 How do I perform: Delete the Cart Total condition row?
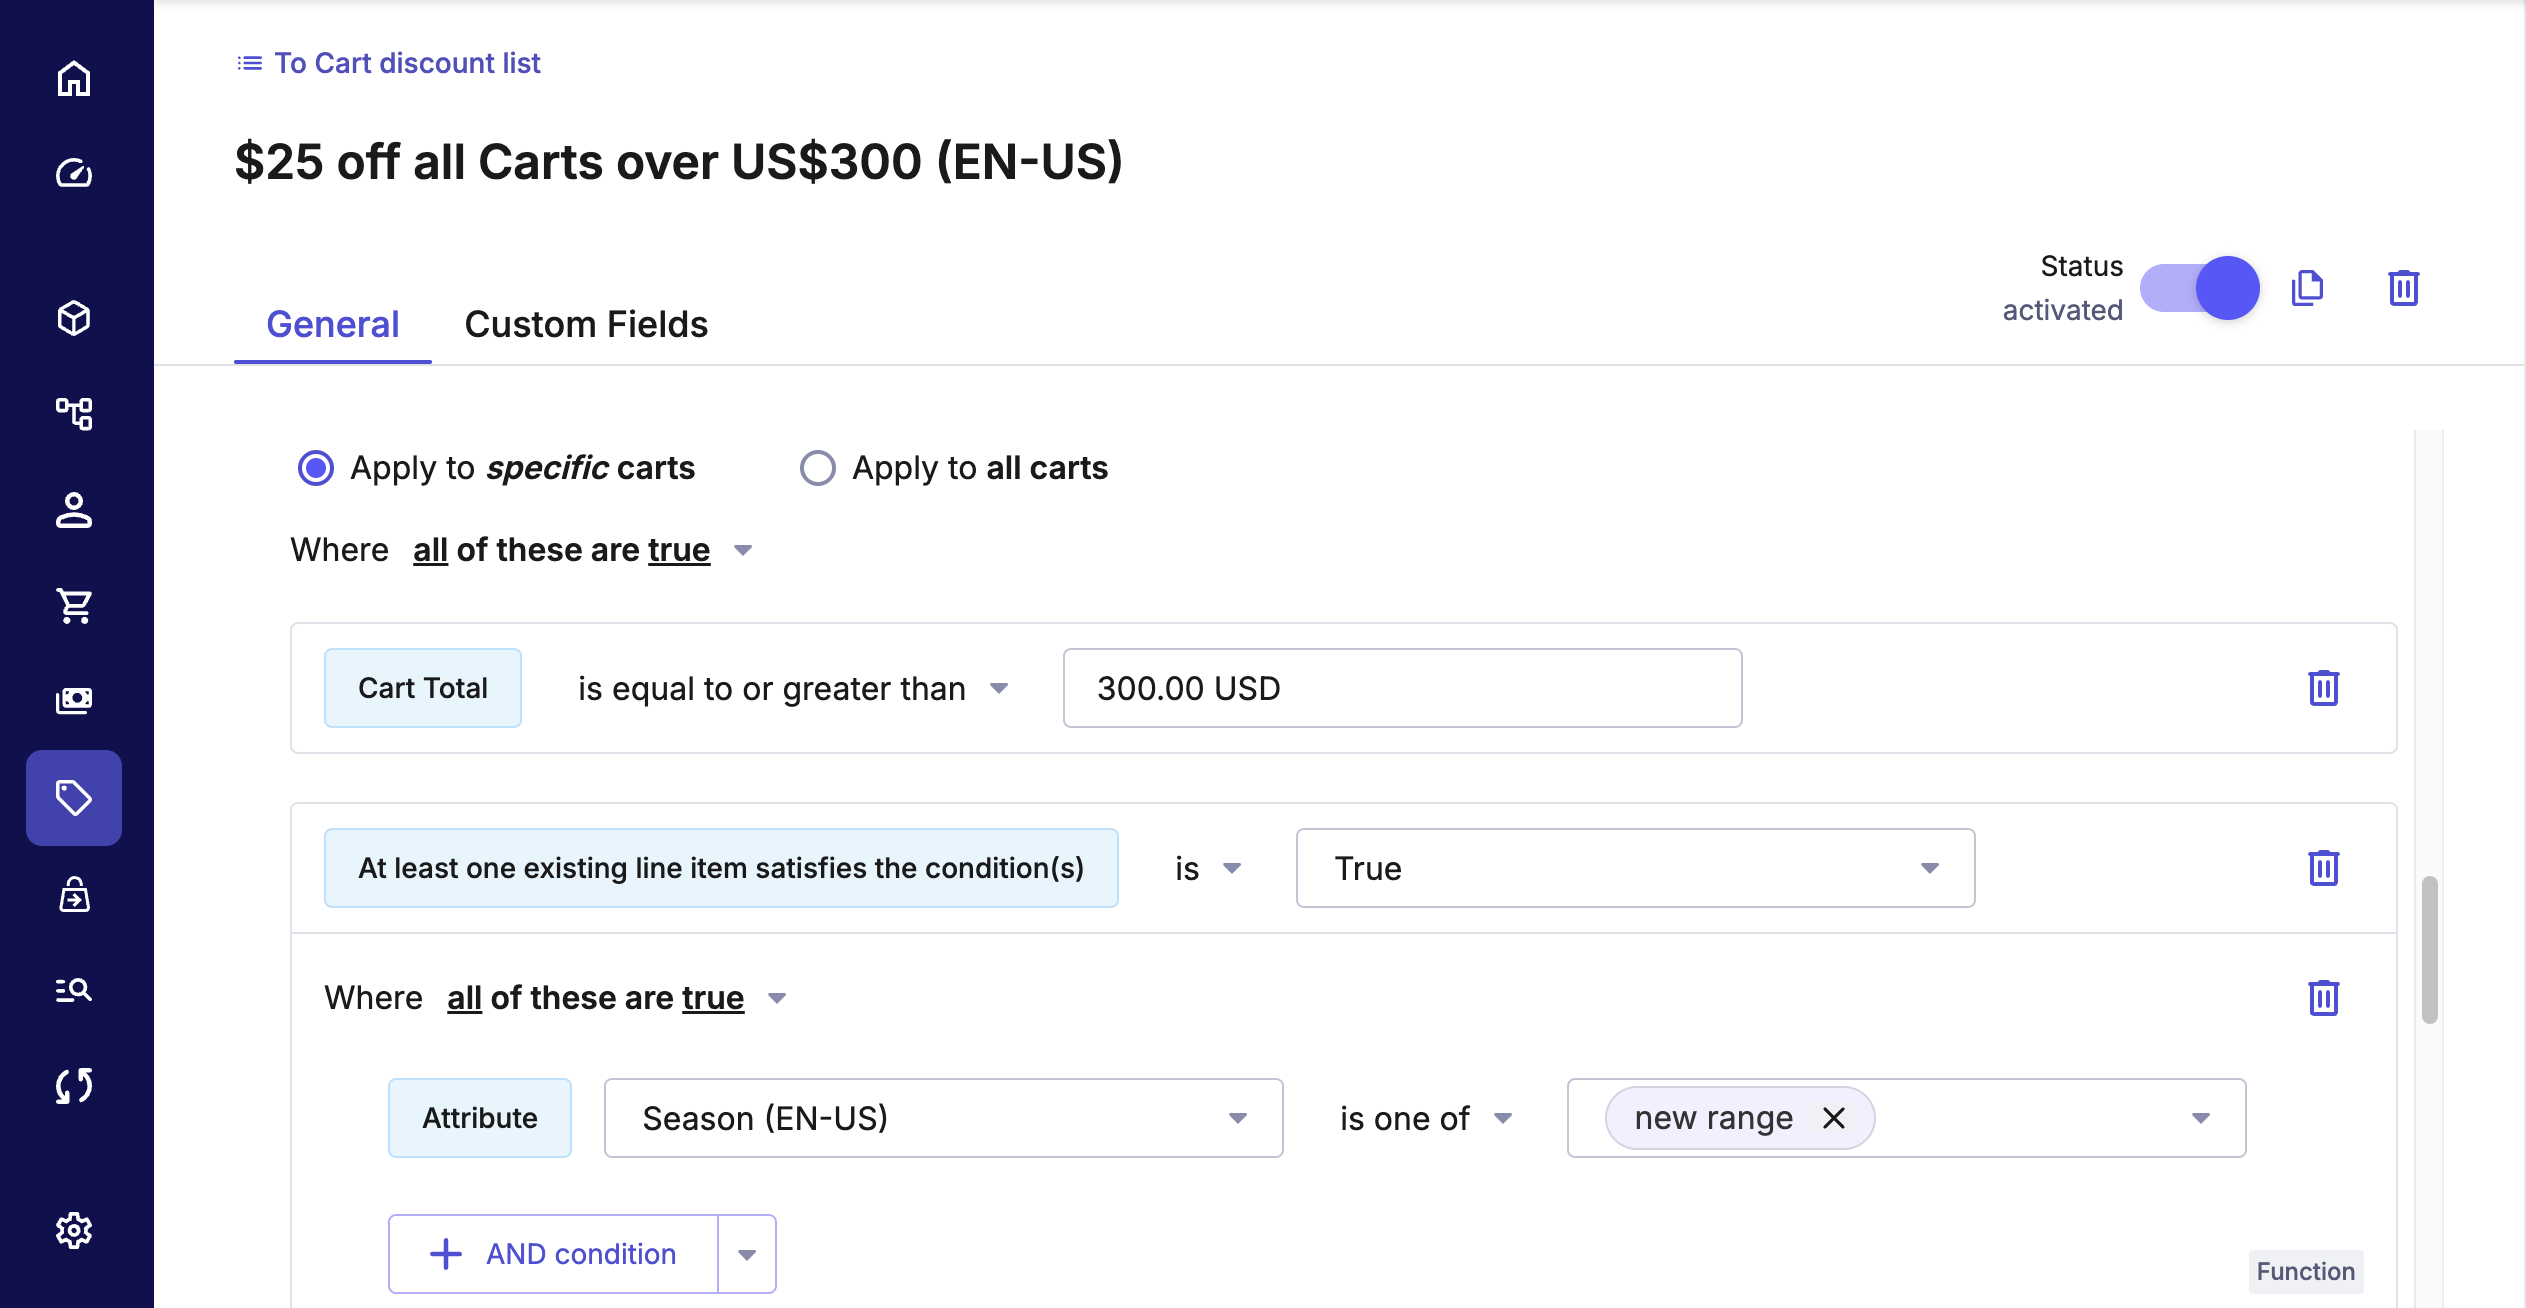pyautogui.click(x=2323, y=688)
